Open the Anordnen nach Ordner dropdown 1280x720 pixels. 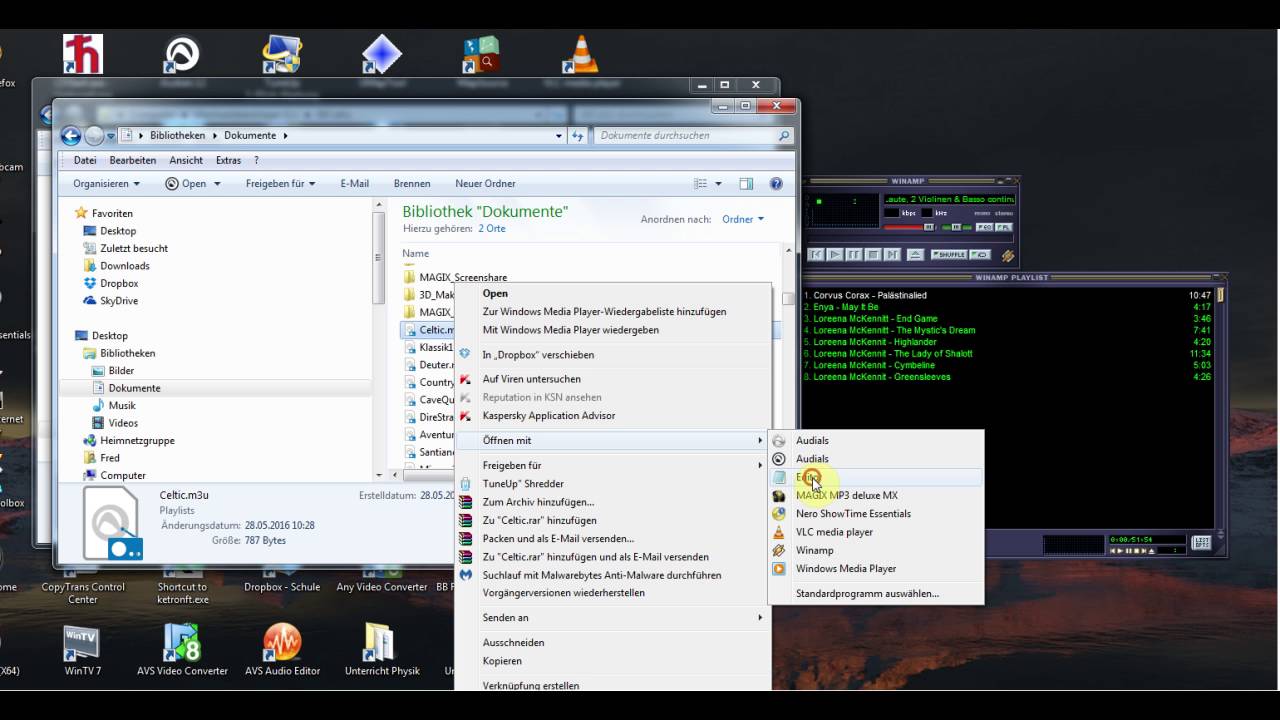pyautogui.click(x=743, y=219)
